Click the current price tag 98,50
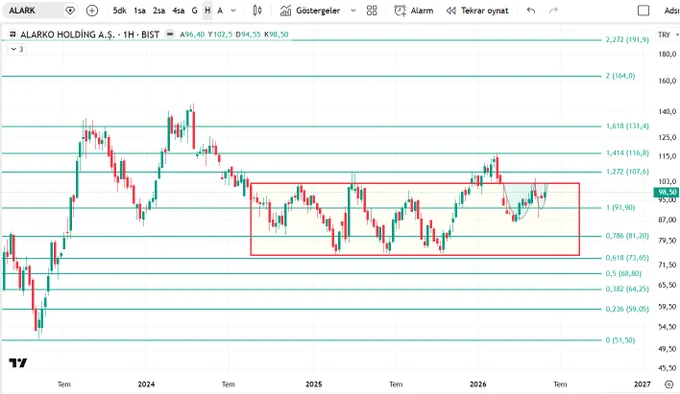Image resolution: width=680 pixels, height=394 pixels. coord(667,192)
